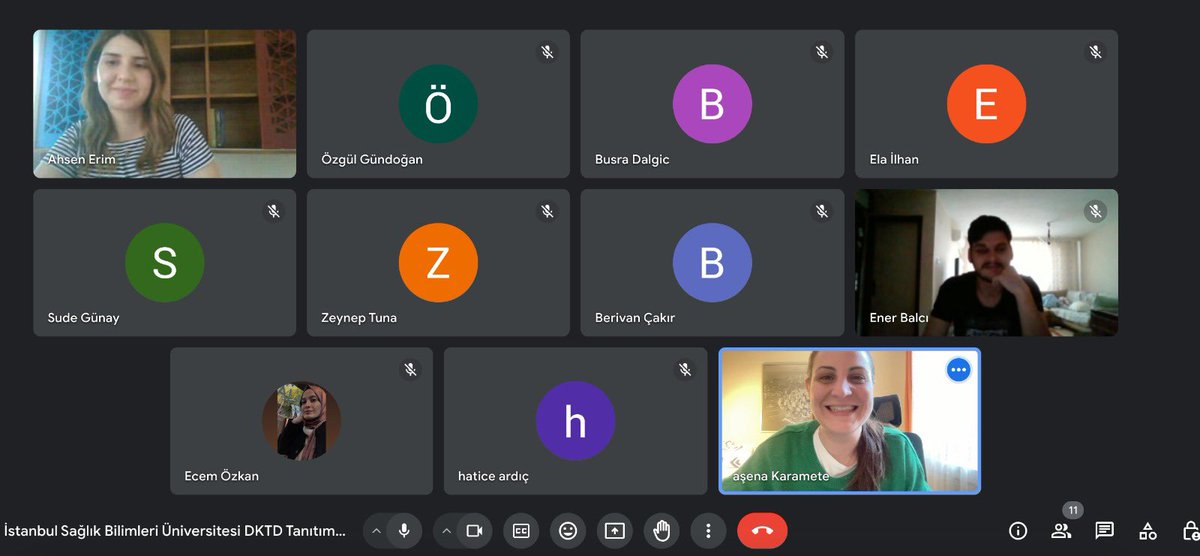
Task: Open video settings arrow beside the camera
Action: 446,531
